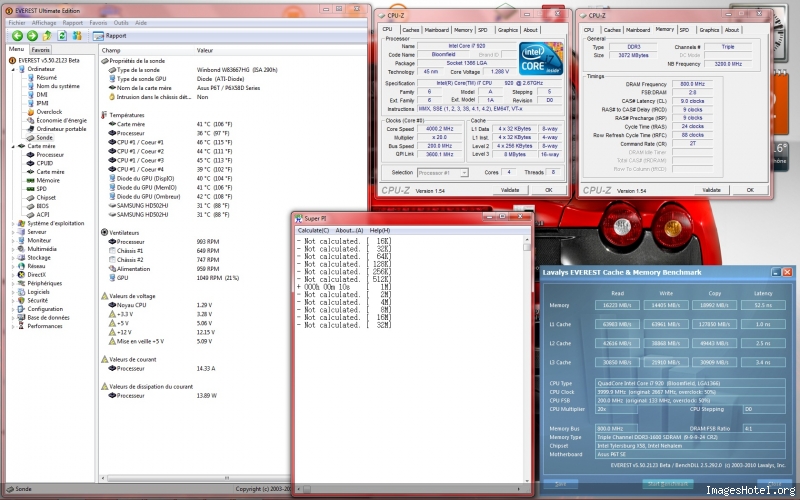Switch to the Favoris tab
This screenshot has width=800, height=500.
click(41, 49)
